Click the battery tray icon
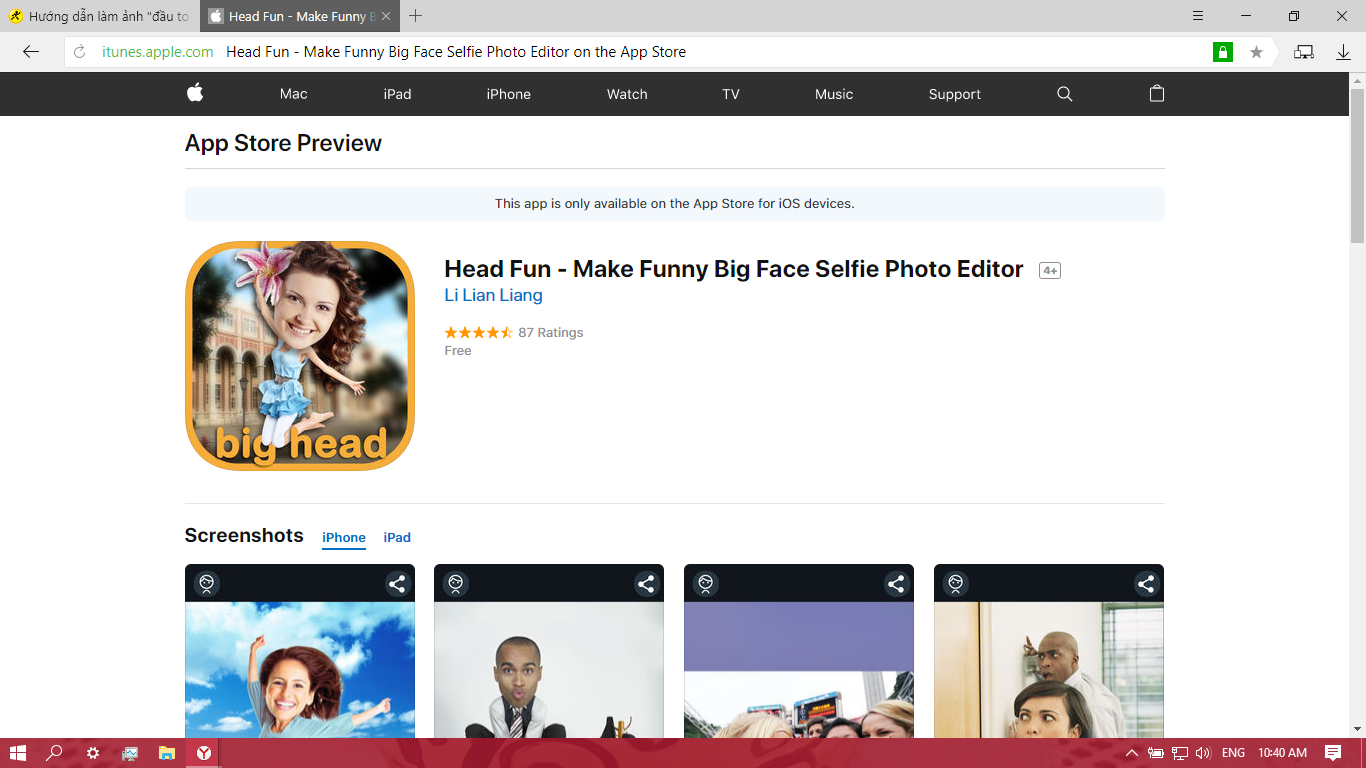 1156,753
